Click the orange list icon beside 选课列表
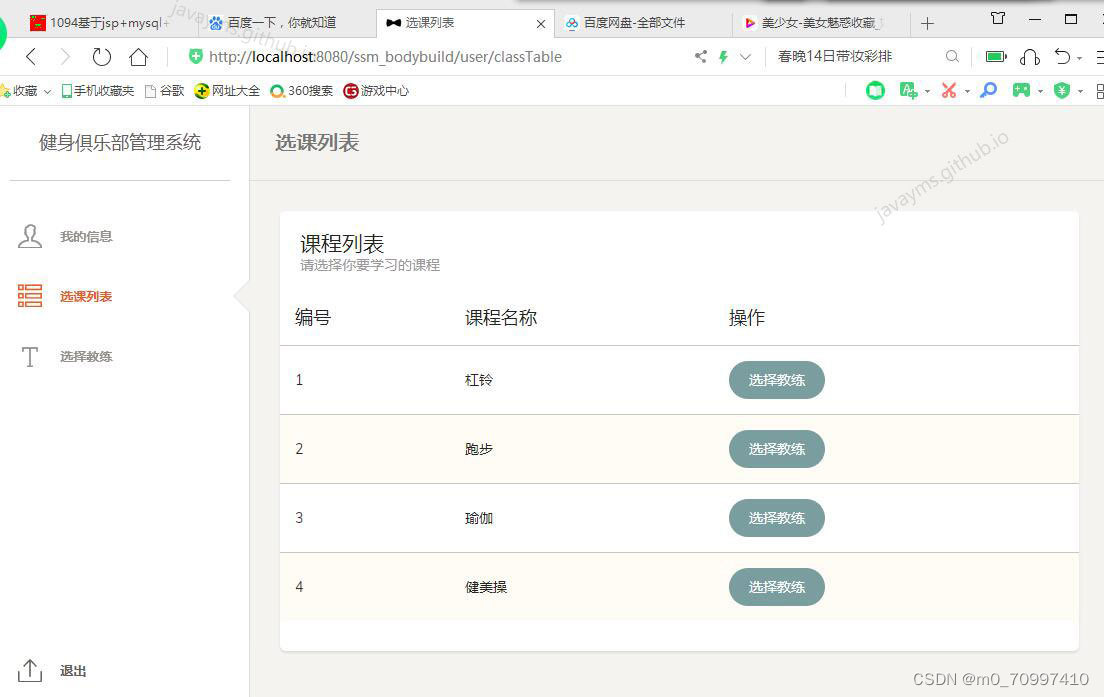The height and width of the screenshot is (697, 1104). point(30,296)
